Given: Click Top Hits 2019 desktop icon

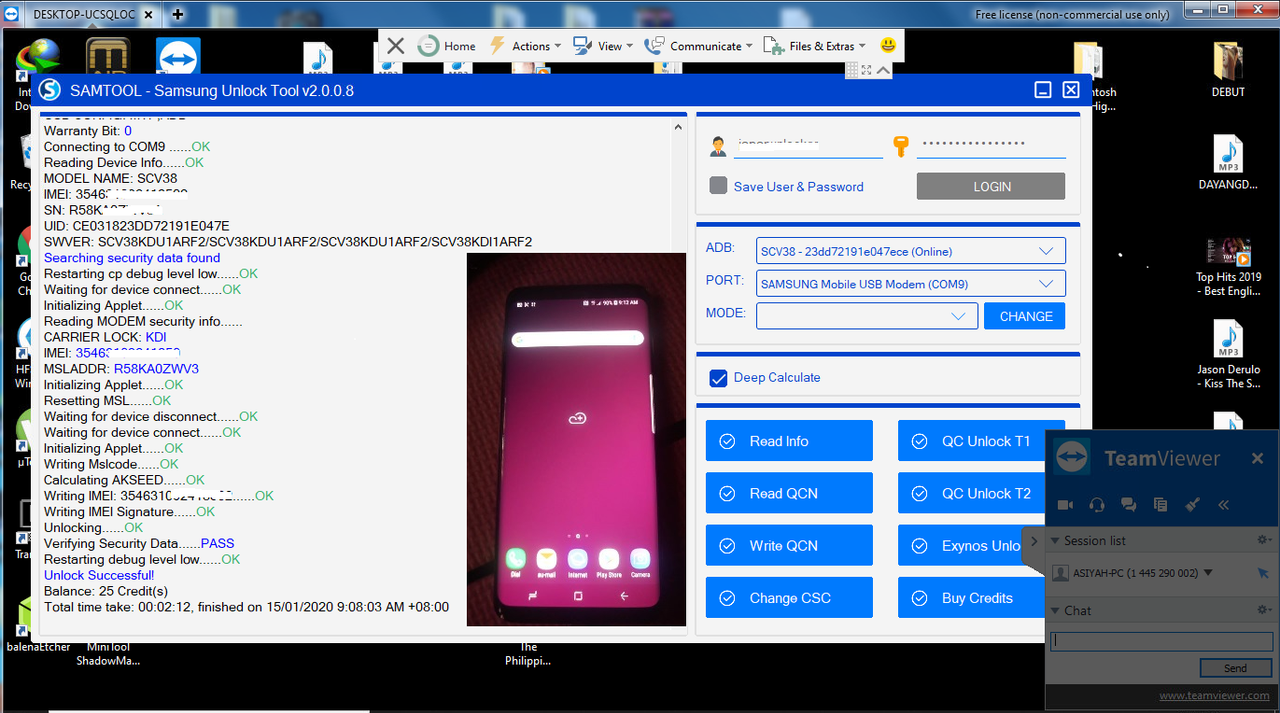Looking at the screenshot, I should (1228, 267).
